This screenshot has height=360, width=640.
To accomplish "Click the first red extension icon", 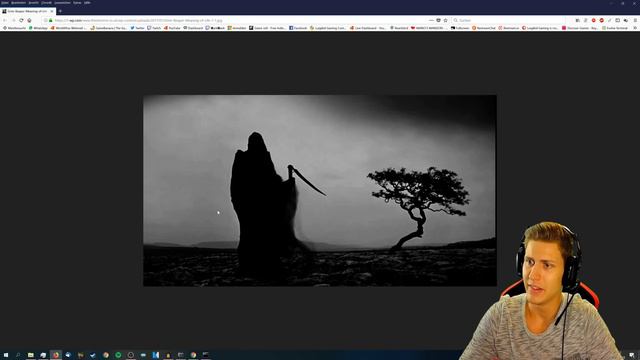I will (x=593, y=20).
